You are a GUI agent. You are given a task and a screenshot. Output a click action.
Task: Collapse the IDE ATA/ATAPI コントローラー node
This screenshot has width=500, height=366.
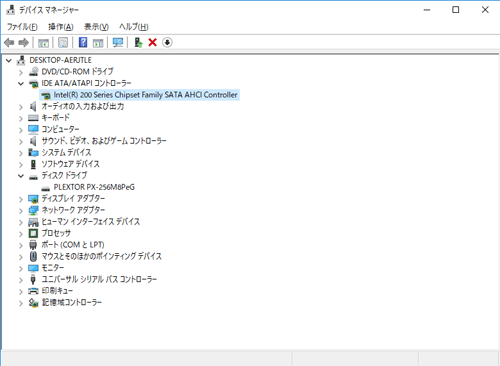coord(21,83)
